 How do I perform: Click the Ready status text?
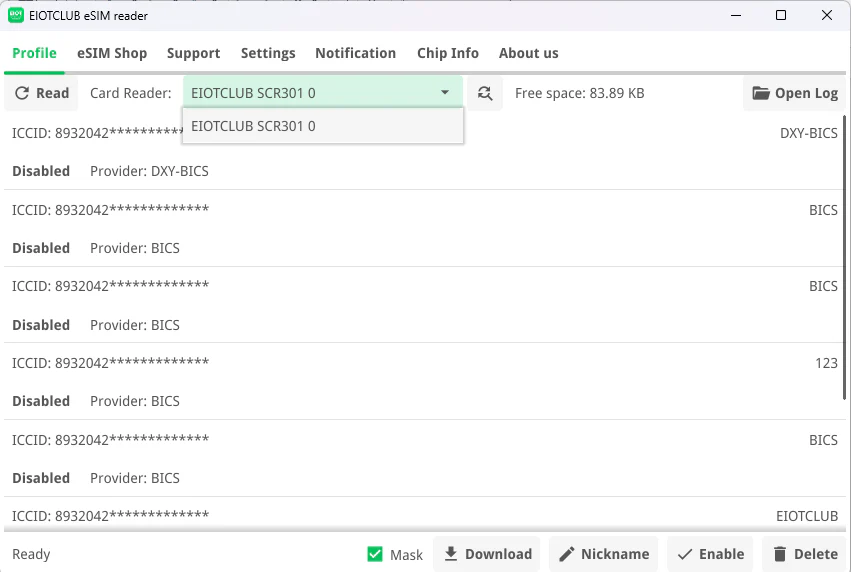[x=31, y=554]
